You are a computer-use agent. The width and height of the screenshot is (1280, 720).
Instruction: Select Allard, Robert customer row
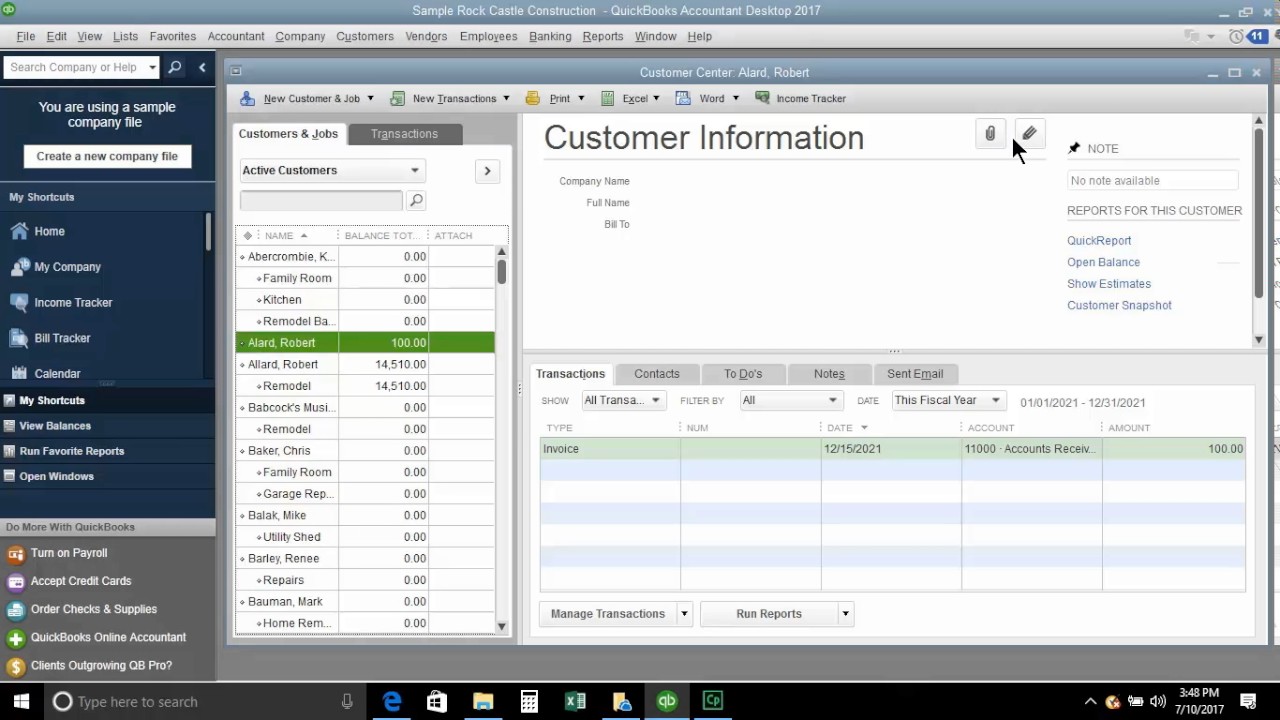(365, 364)
